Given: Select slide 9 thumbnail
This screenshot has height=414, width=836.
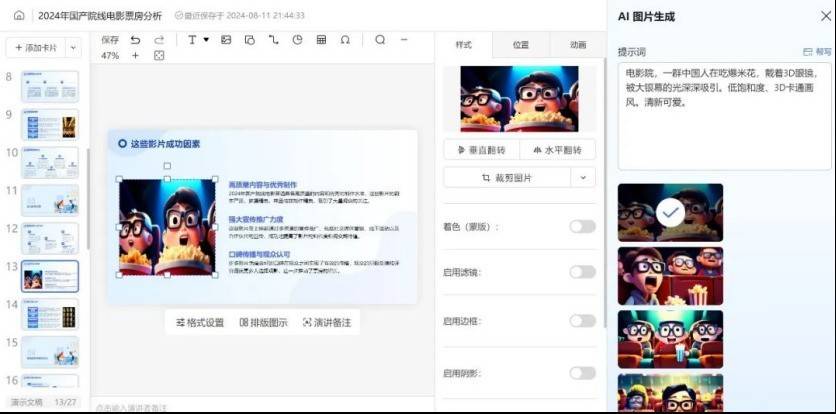Looking at the screenshot, I should pyautogui.click(x=50, y=124).
